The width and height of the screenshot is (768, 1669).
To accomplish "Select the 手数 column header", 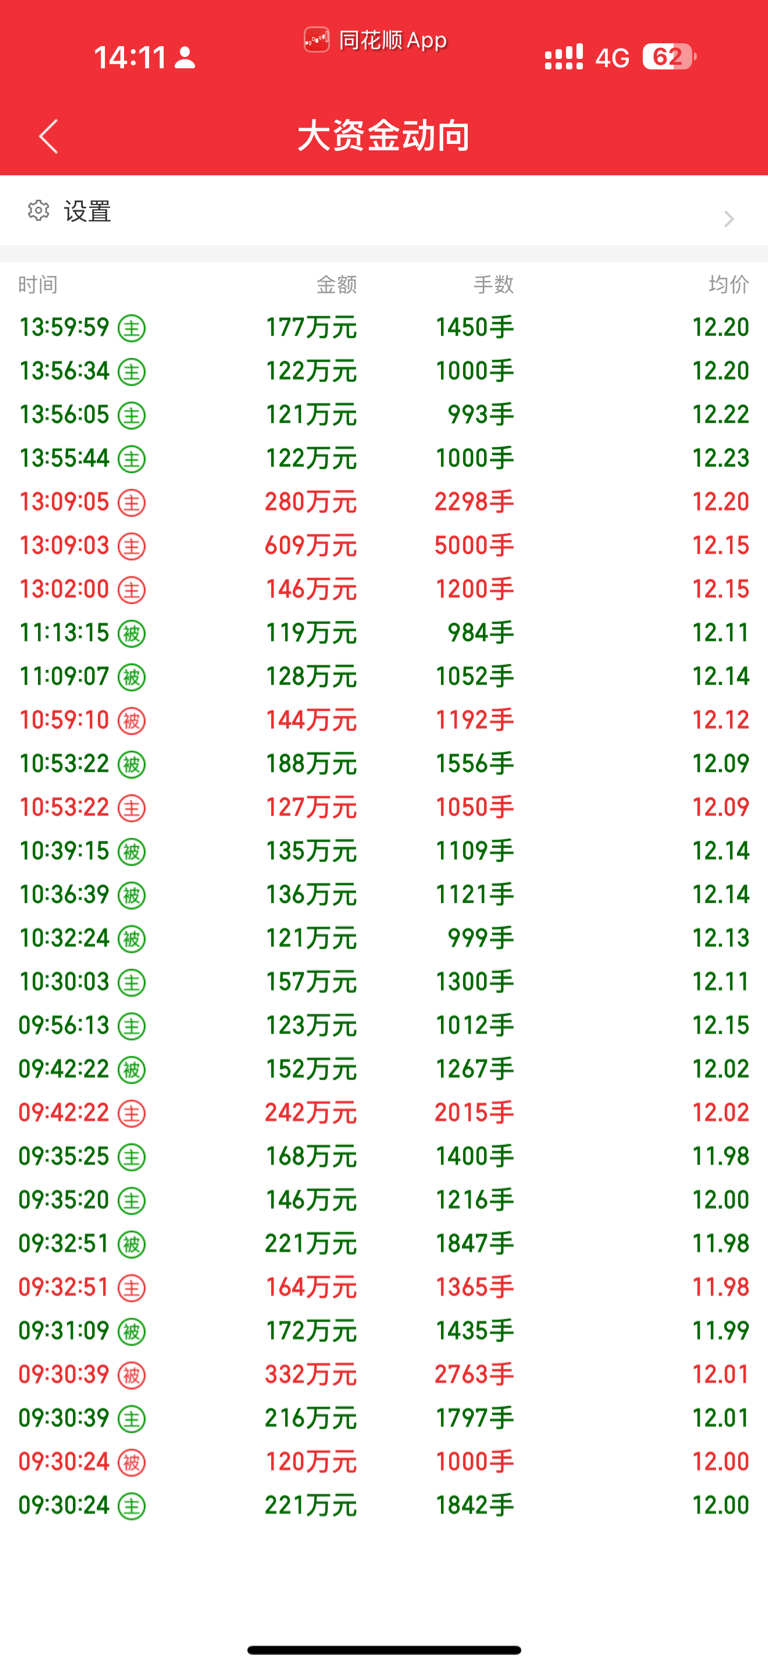I will tap(493, 285).
